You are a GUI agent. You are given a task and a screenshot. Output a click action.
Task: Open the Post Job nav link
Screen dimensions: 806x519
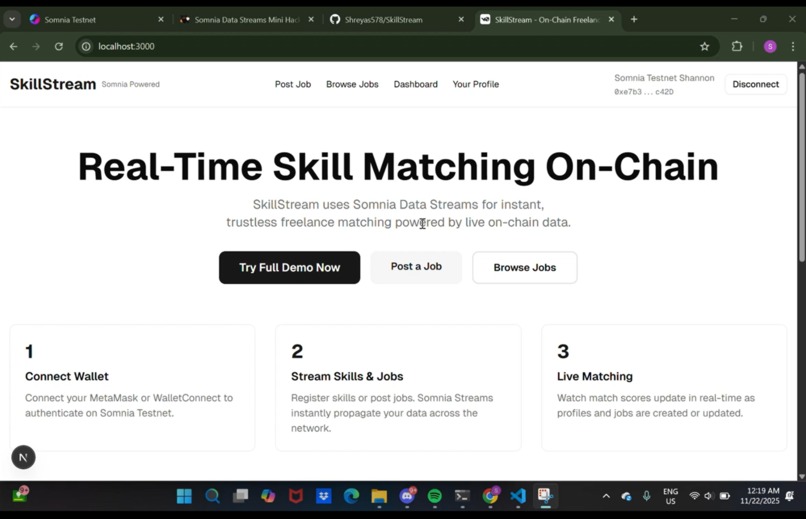(x=292, y=84)
